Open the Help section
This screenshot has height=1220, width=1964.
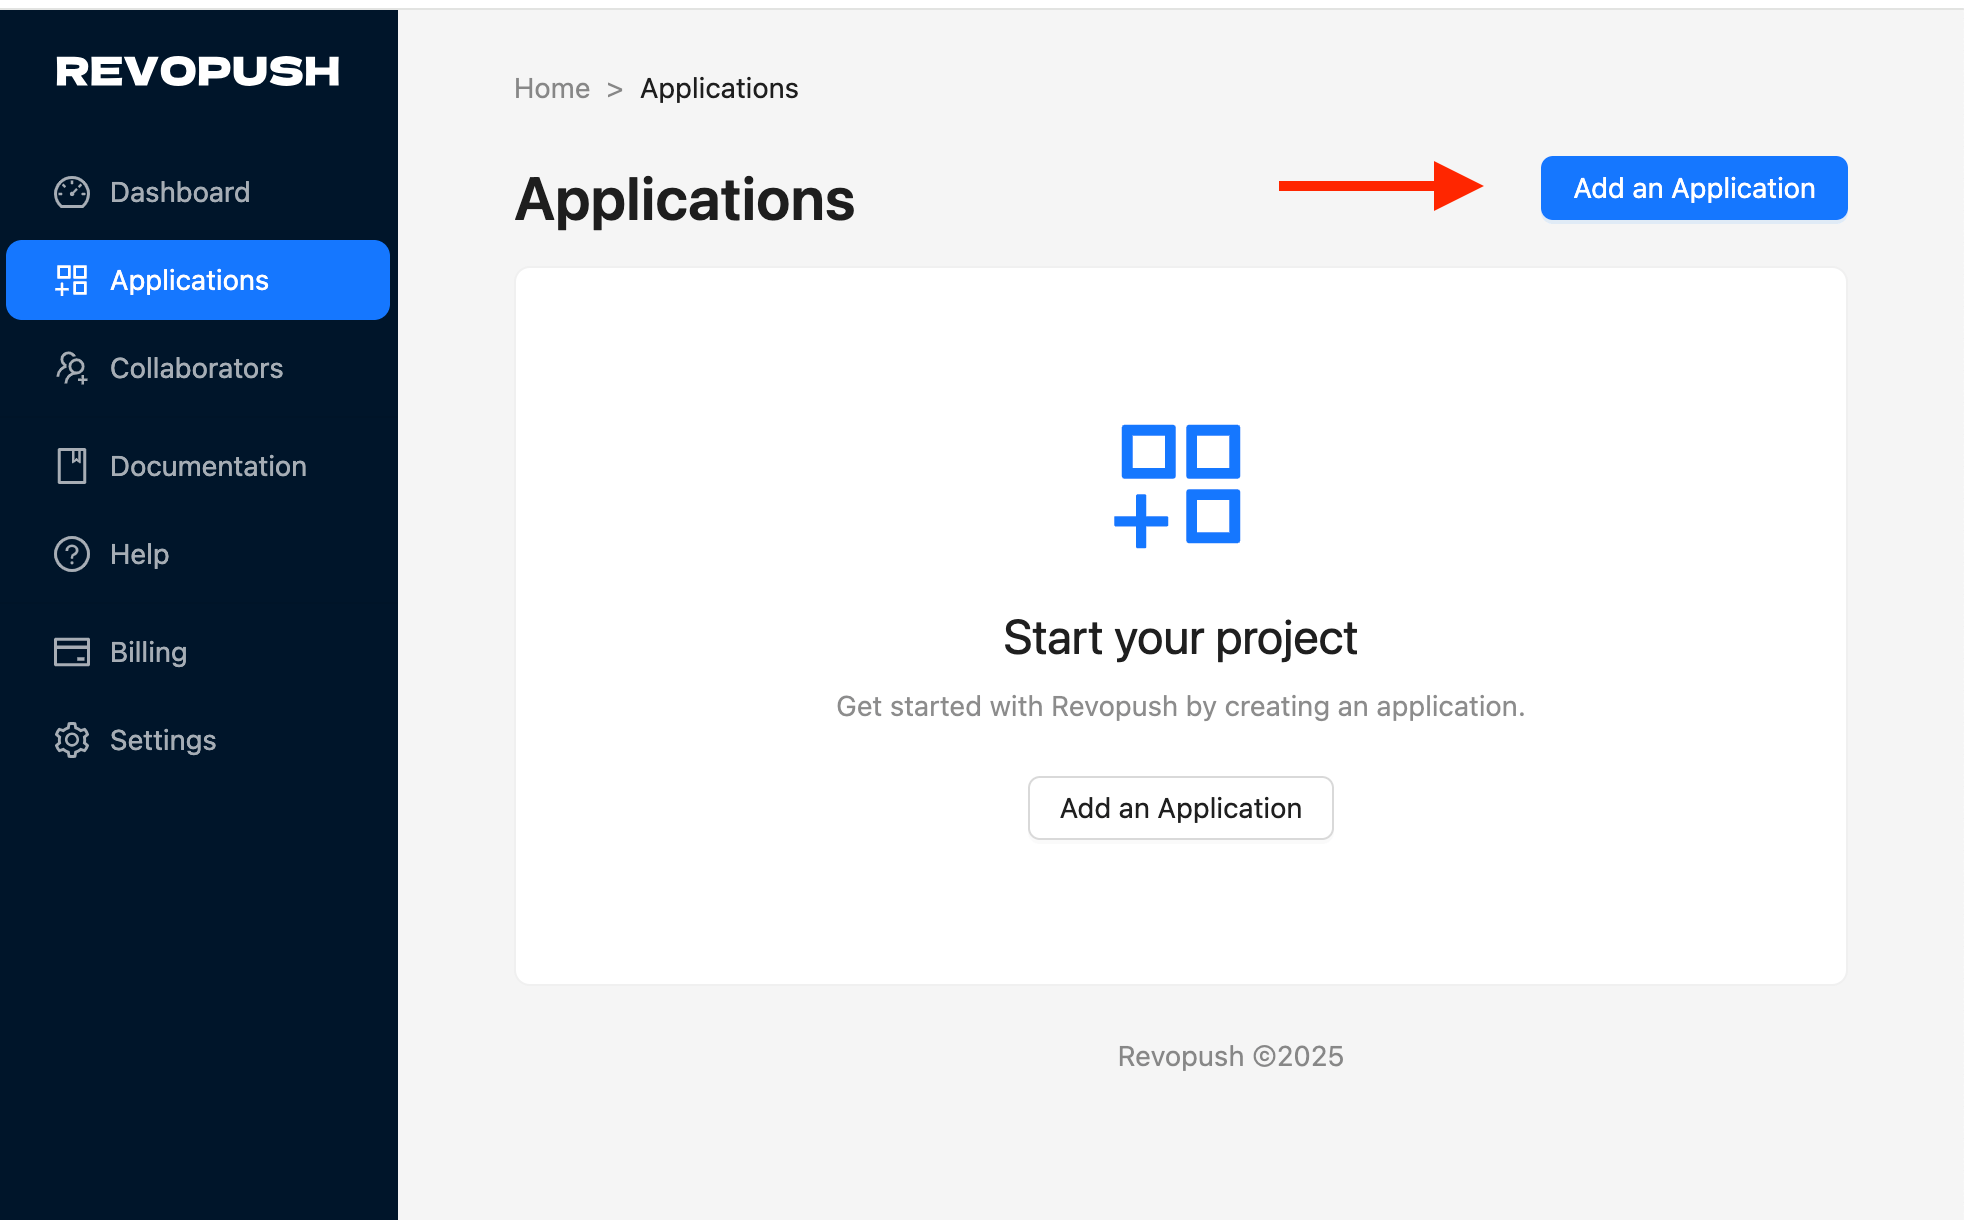click(x=138, y=554)
